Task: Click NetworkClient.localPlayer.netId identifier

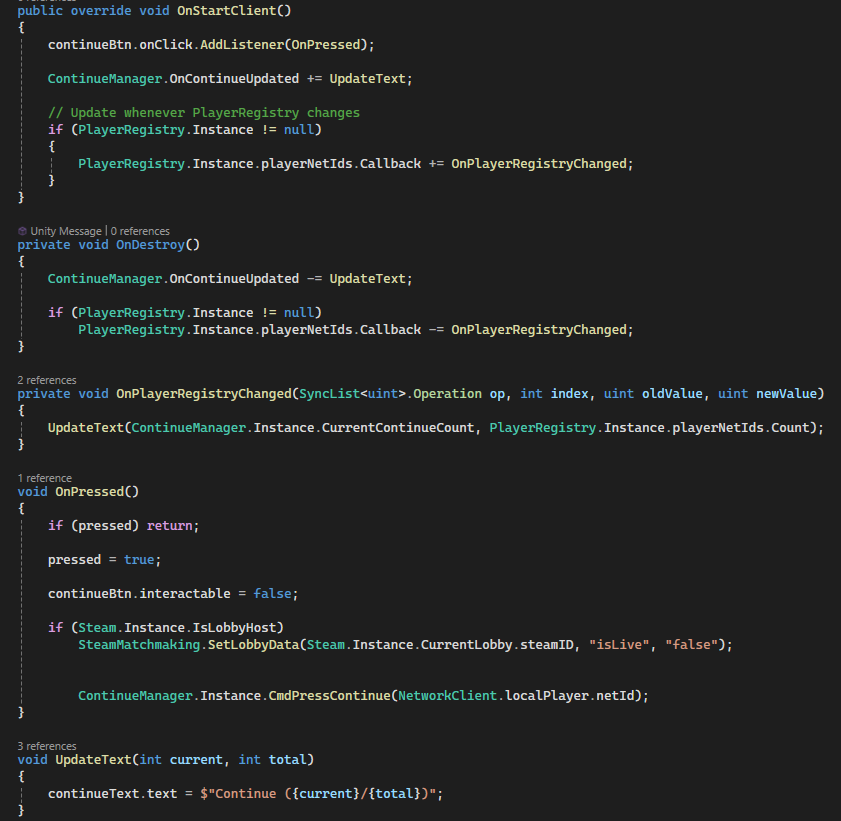Action: 520,695
